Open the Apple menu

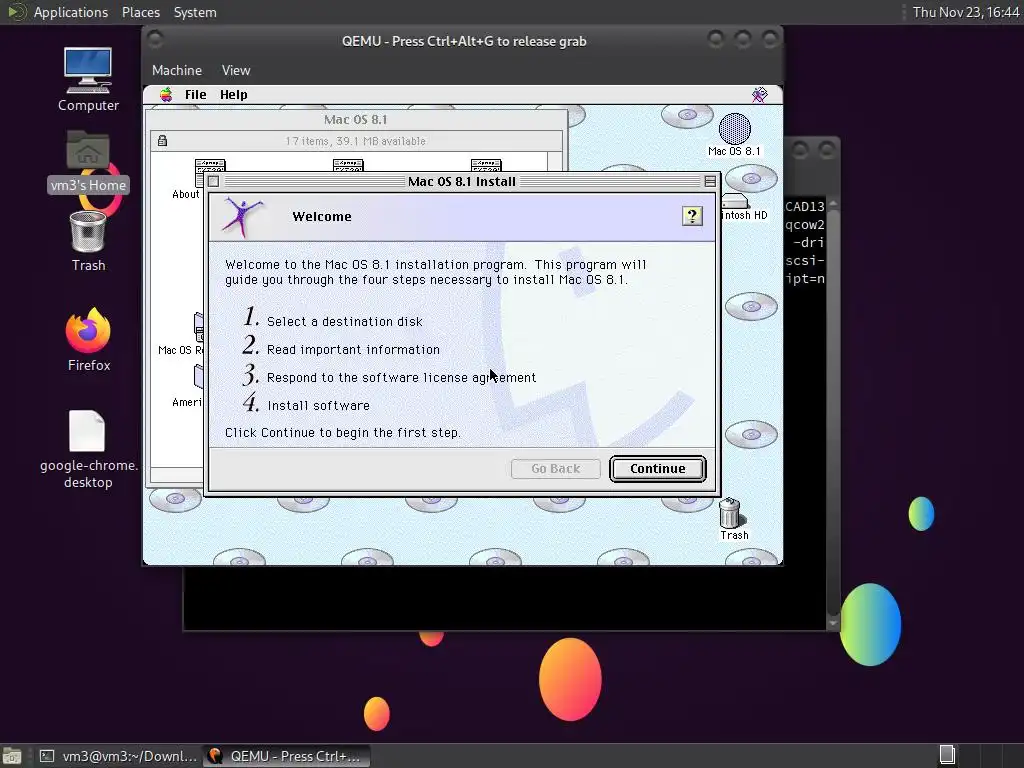166,95
